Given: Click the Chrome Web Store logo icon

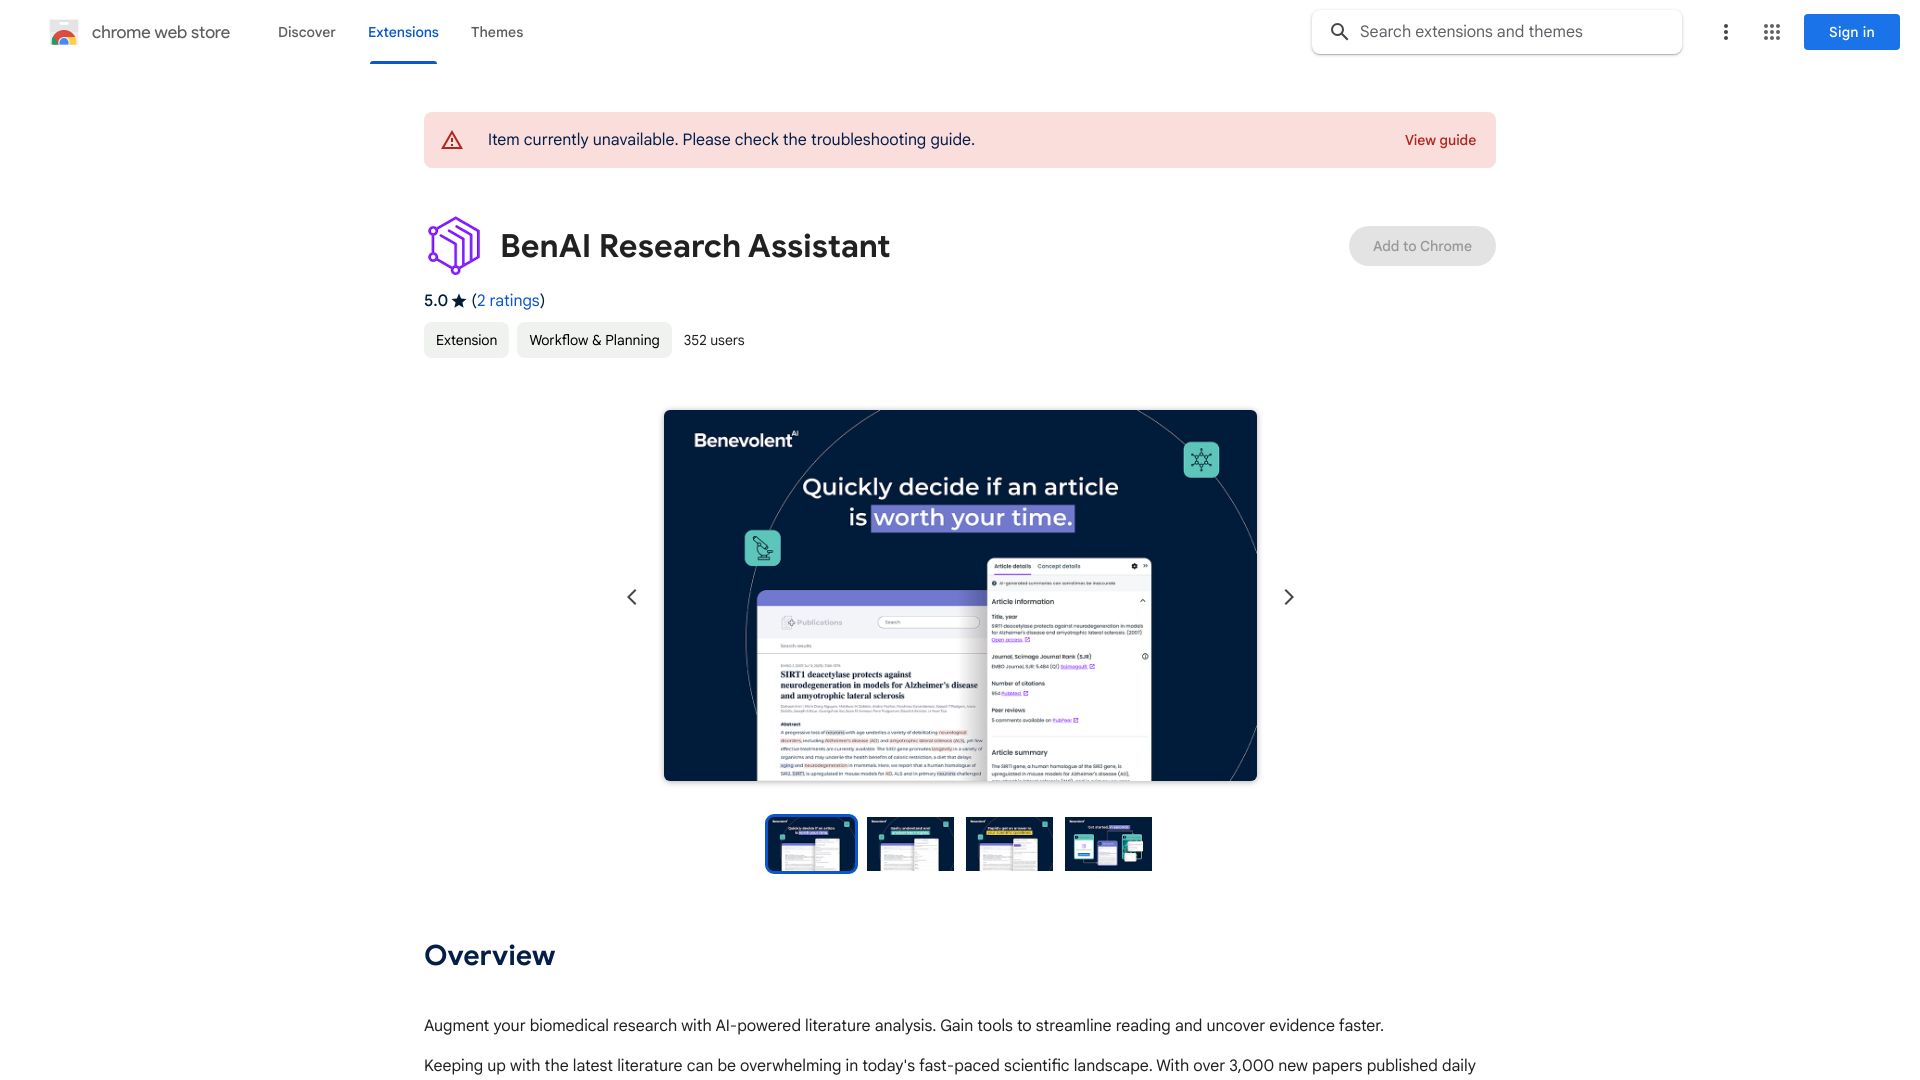Looking at the screenshot, I should [x=64, y=32].
